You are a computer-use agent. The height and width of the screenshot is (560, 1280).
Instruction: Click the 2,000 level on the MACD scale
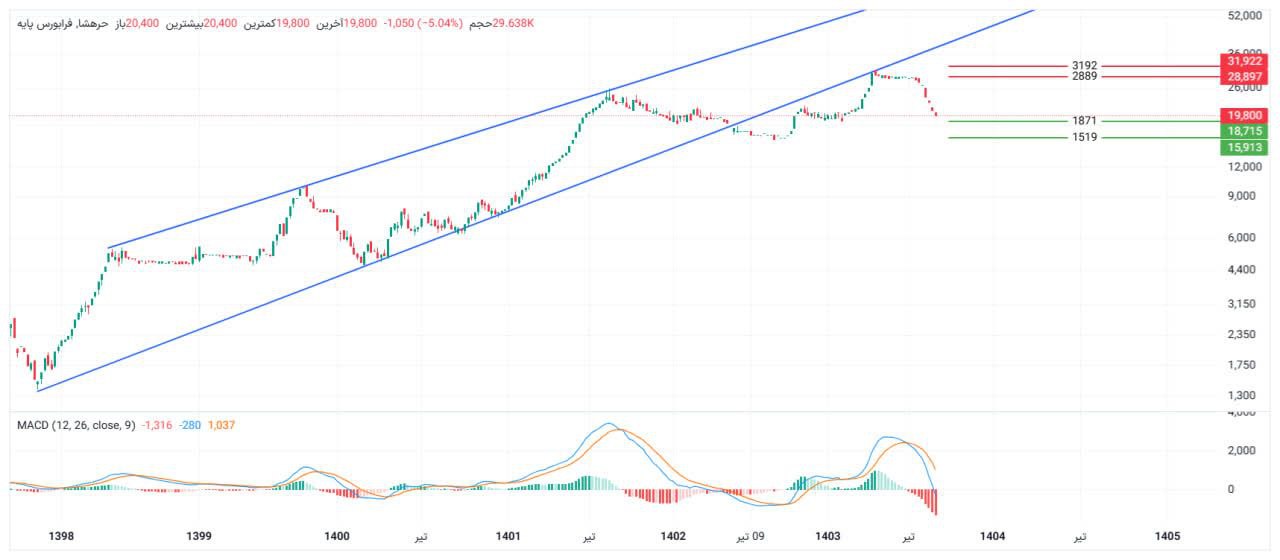1242,451
